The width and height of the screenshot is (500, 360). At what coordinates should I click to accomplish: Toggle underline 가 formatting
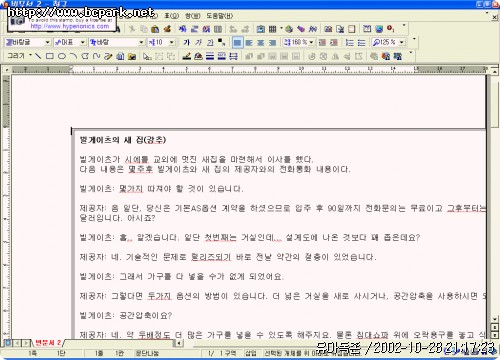pos(210,42)
